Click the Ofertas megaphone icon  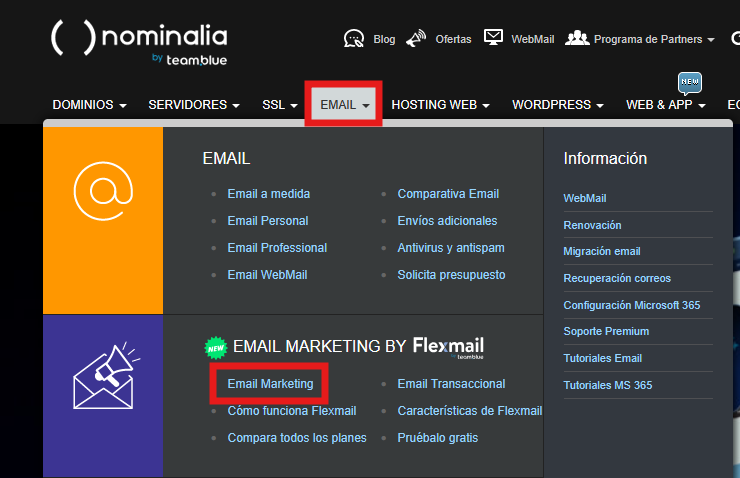(416, 39)
